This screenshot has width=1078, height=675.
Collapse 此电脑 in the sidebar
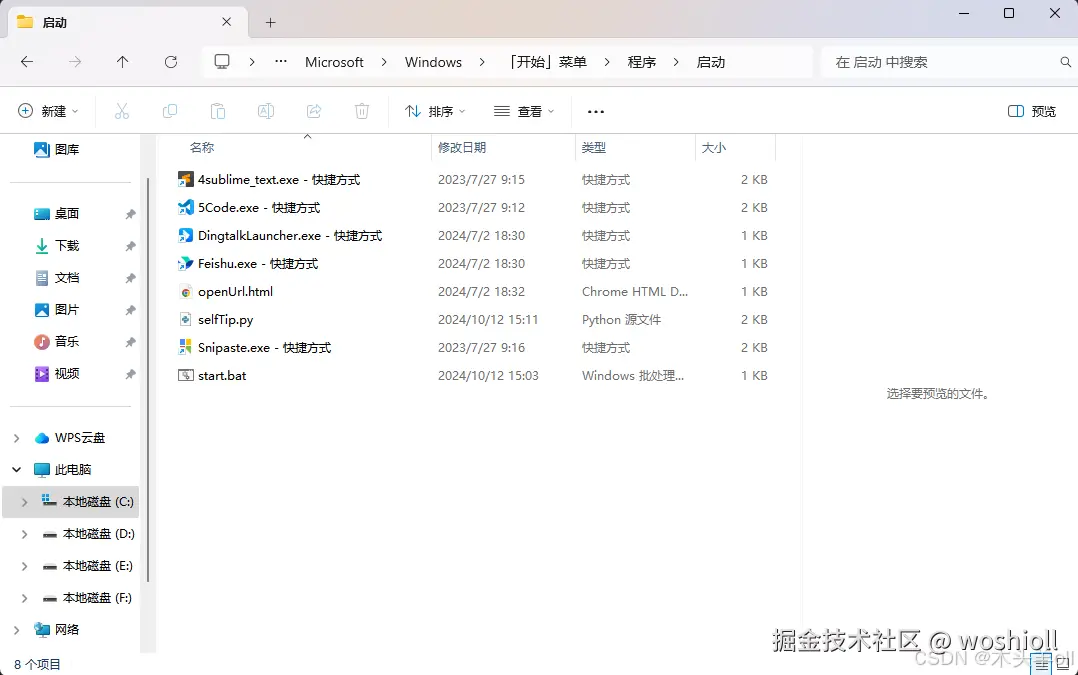(x=14, y=469)
